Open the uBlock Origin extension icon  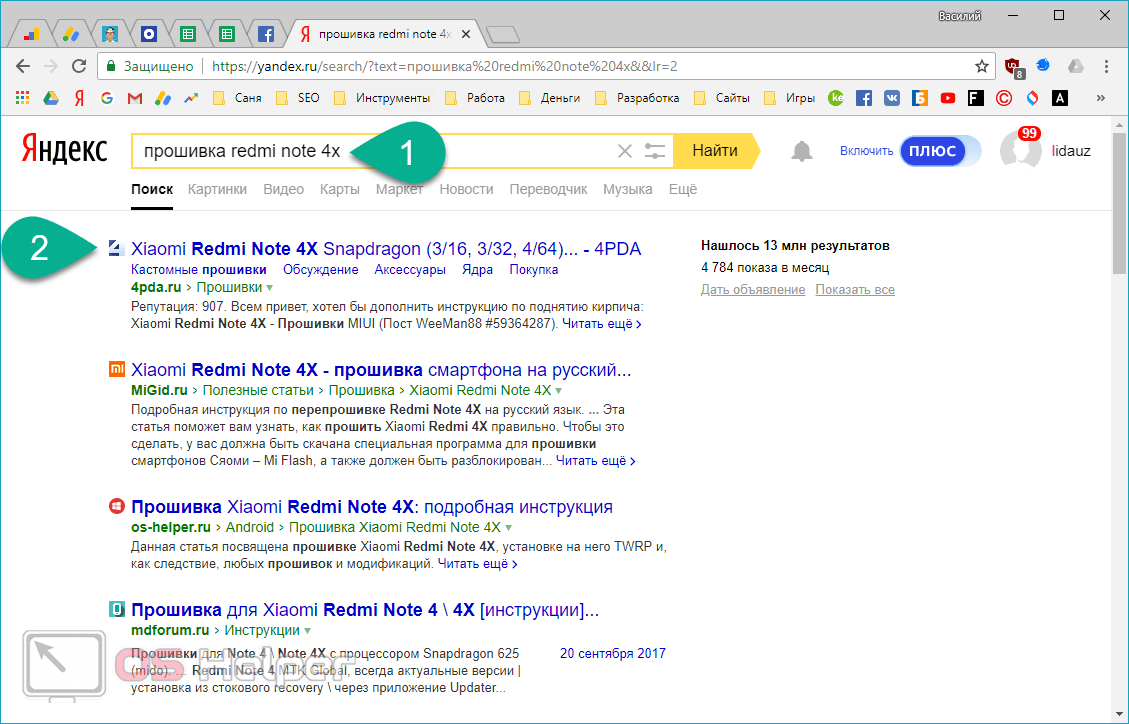[x=1014, y=67]
